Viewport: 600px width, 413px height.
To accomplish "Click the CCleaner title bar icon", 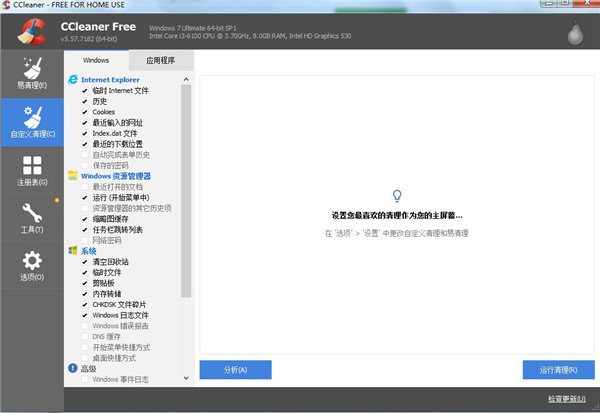I will click(x=6, y=5).
